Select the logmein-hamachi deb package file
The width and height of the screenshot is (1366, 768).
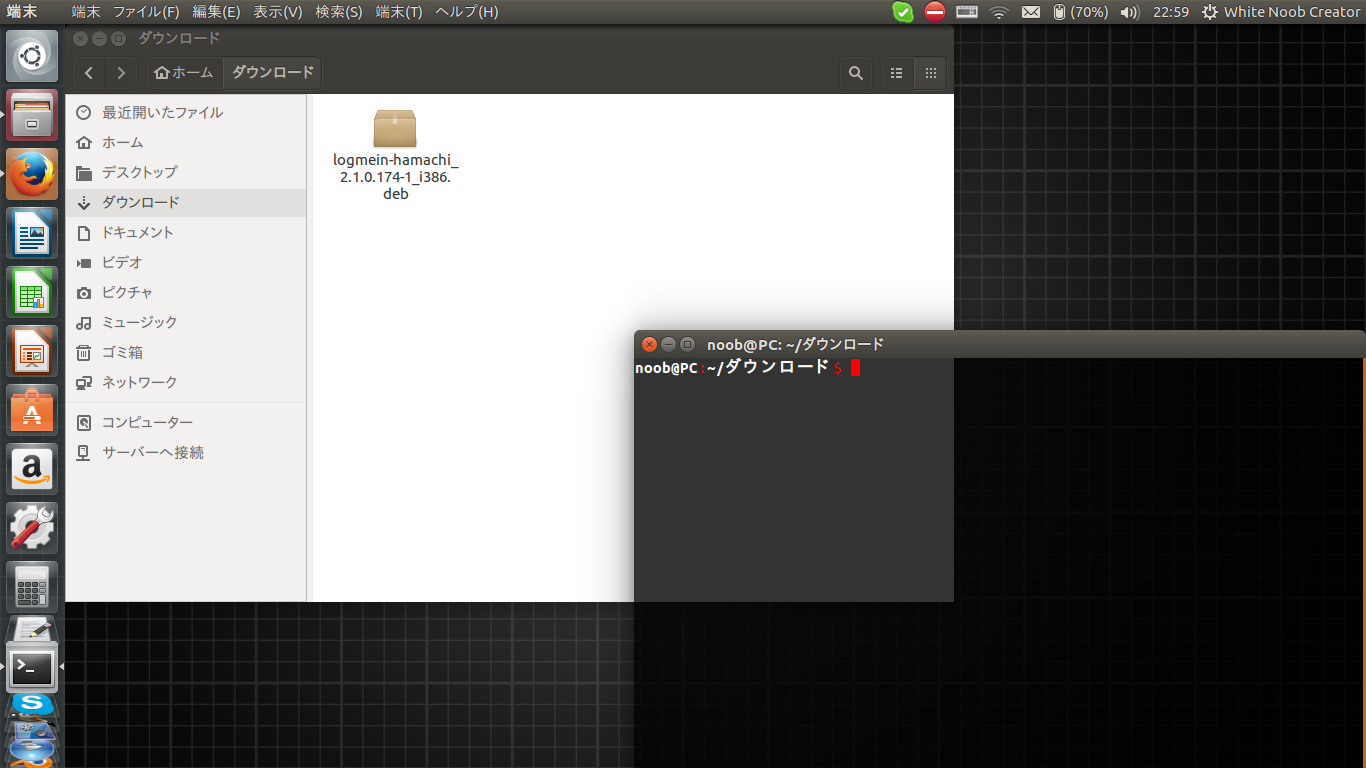coord(395,154)
